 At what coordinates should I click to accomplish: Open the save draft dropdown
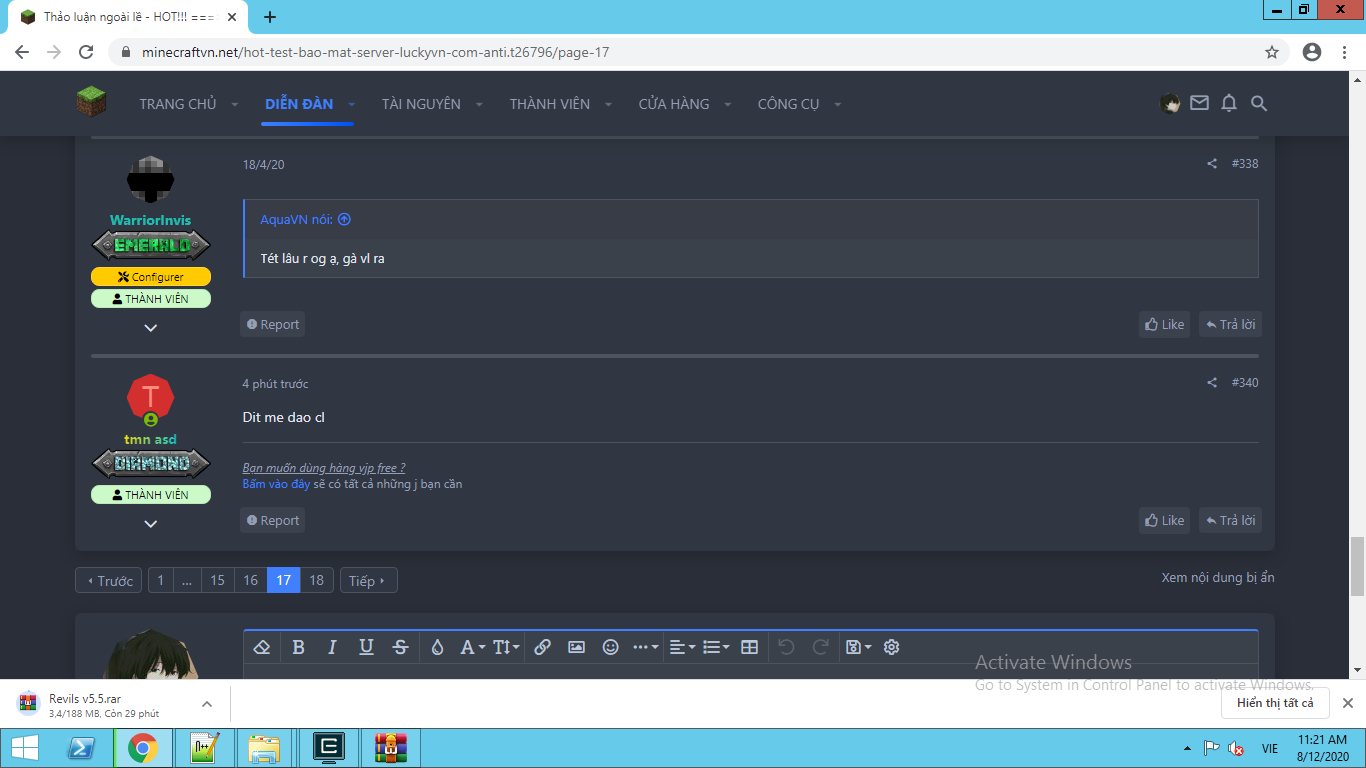[x=858, y=647]
